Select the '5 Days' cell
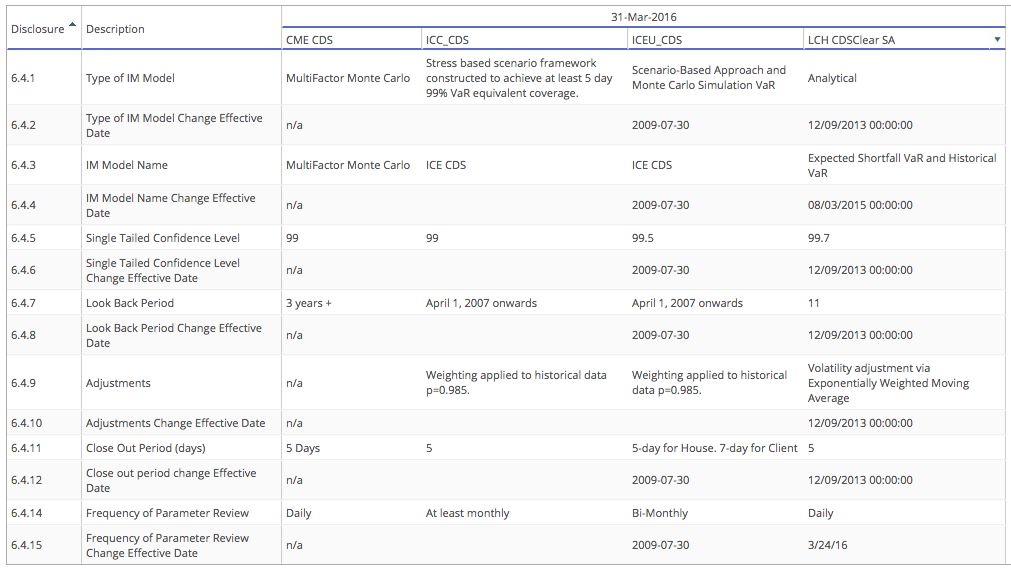The image size is (1011, 569). [x=303, y=448]
